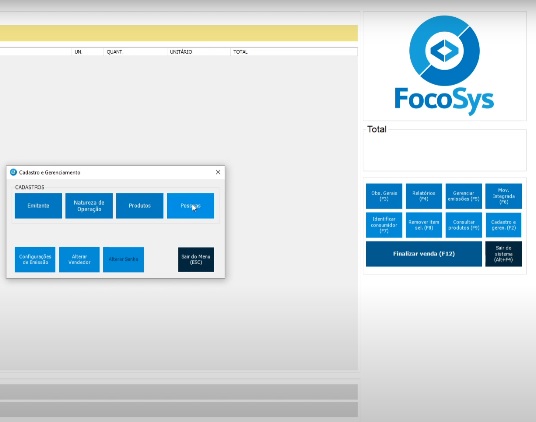This screenshot has height=422, width=536.
Task: Exit the menu with Sair do Menu (ESC)
Action: 196,260
